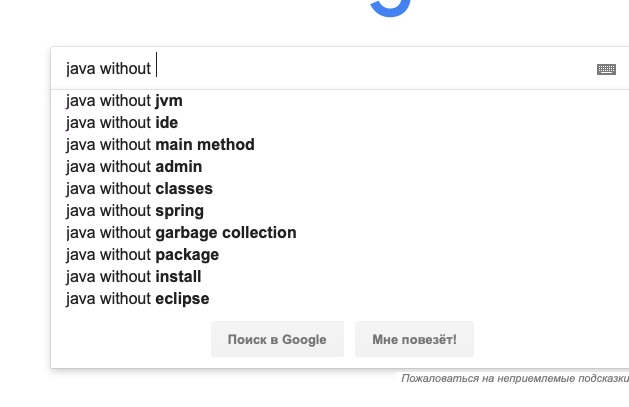Select 'java without classes' suggestion

[340, 189]
